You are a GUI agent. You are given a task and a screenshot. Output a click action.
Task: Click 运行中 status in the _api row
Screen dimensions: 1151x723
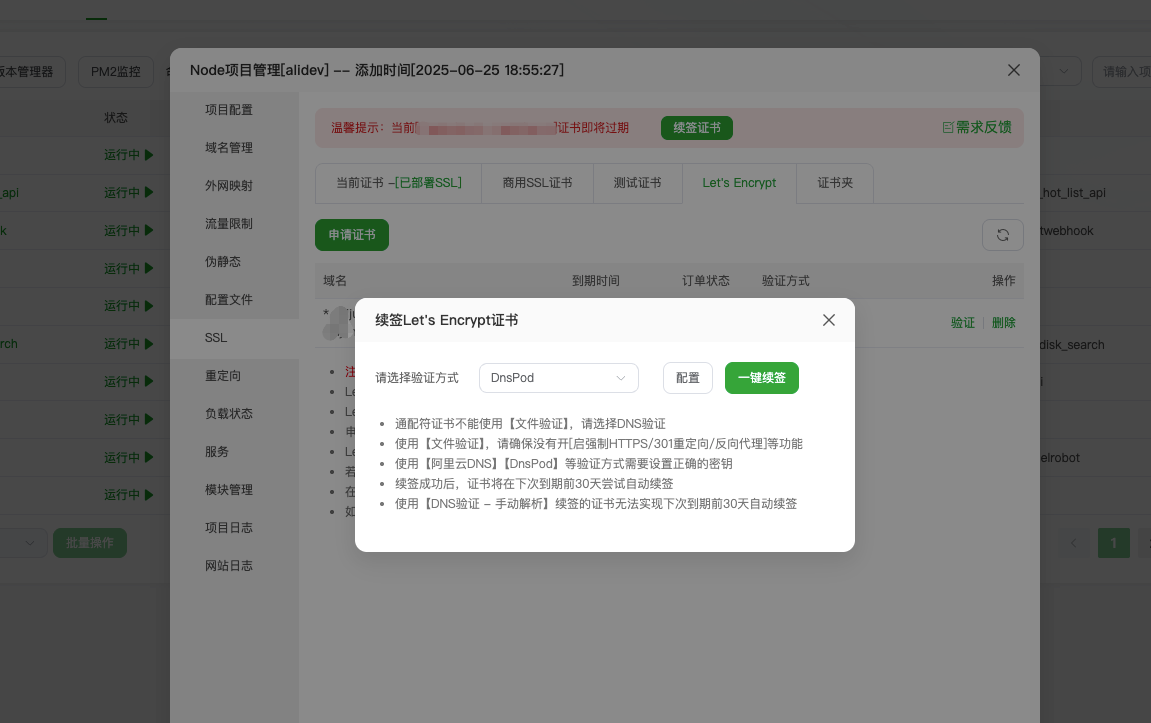click(128, 192)
